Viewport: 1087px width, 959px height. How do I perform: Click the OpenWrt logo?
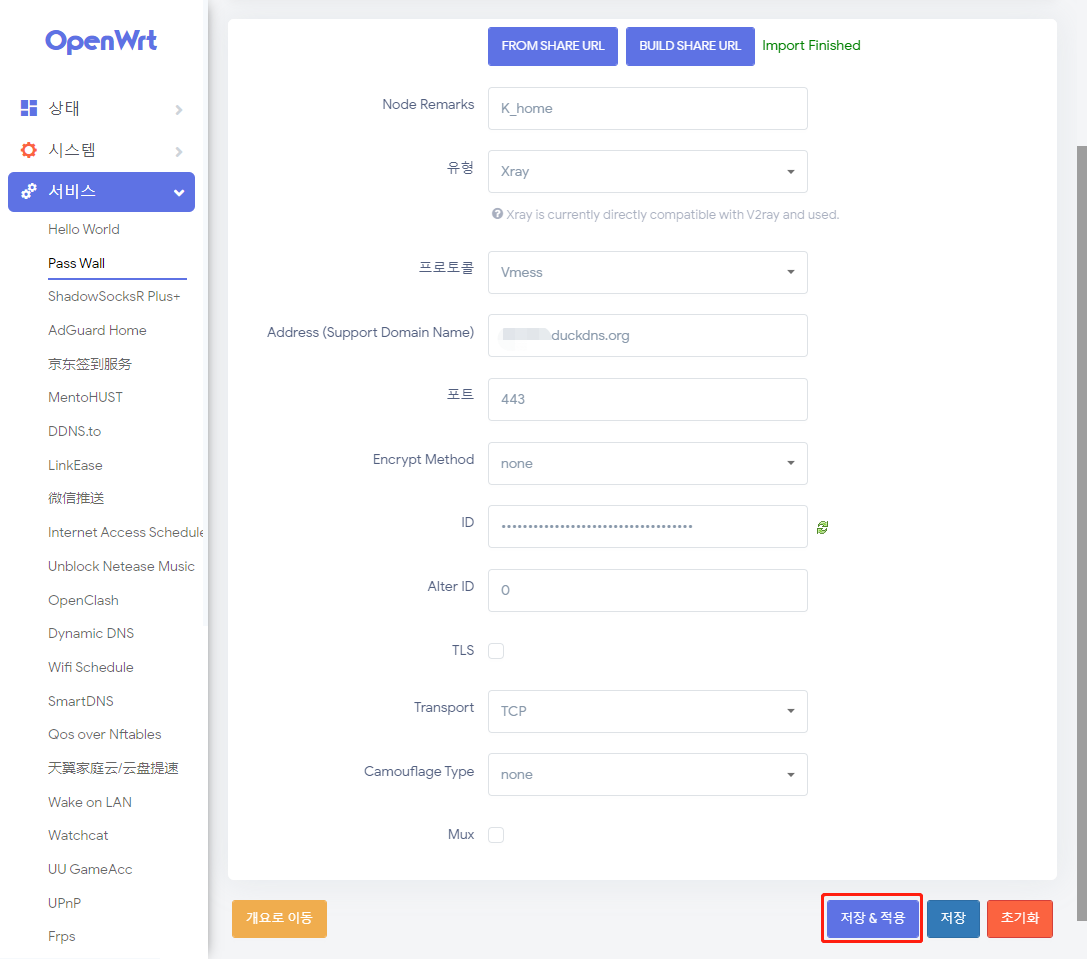point(101,41)
